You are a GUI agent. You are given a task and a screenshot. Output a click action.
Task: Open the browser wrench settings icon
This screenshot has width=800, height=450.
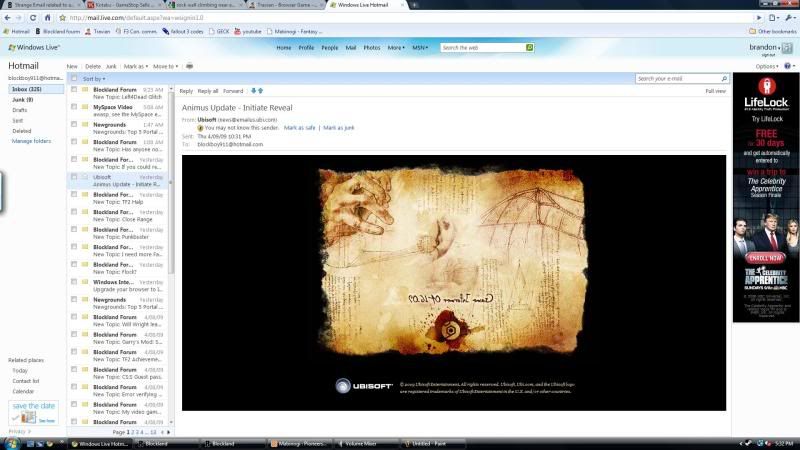pyautogui.click(x=790, y=18)
